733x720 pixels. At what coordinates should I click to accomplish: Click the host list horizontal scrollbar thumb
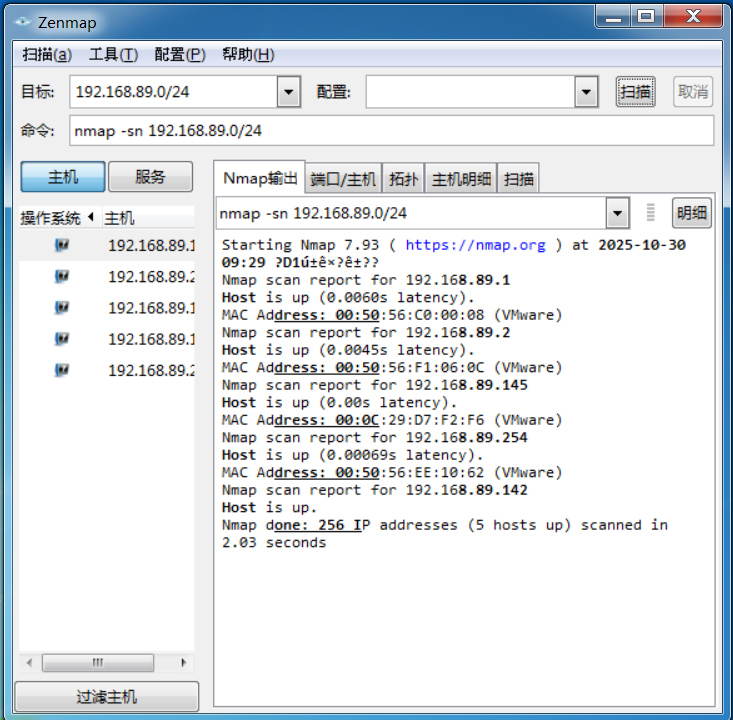click(98, 662)
